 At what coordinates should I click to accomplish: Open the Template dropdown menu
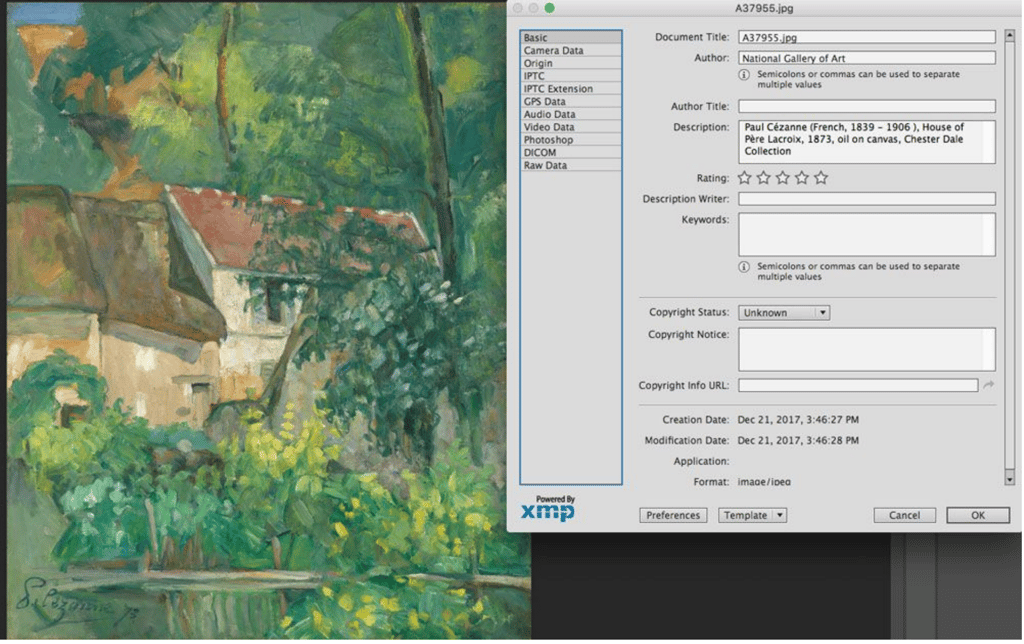coord(752,515)
